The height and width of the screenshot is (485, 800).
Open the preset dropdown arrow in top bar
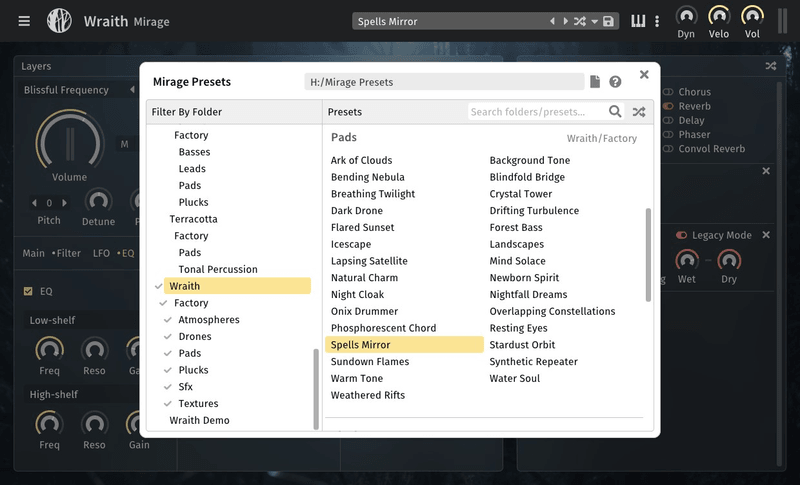coord(594,21)
